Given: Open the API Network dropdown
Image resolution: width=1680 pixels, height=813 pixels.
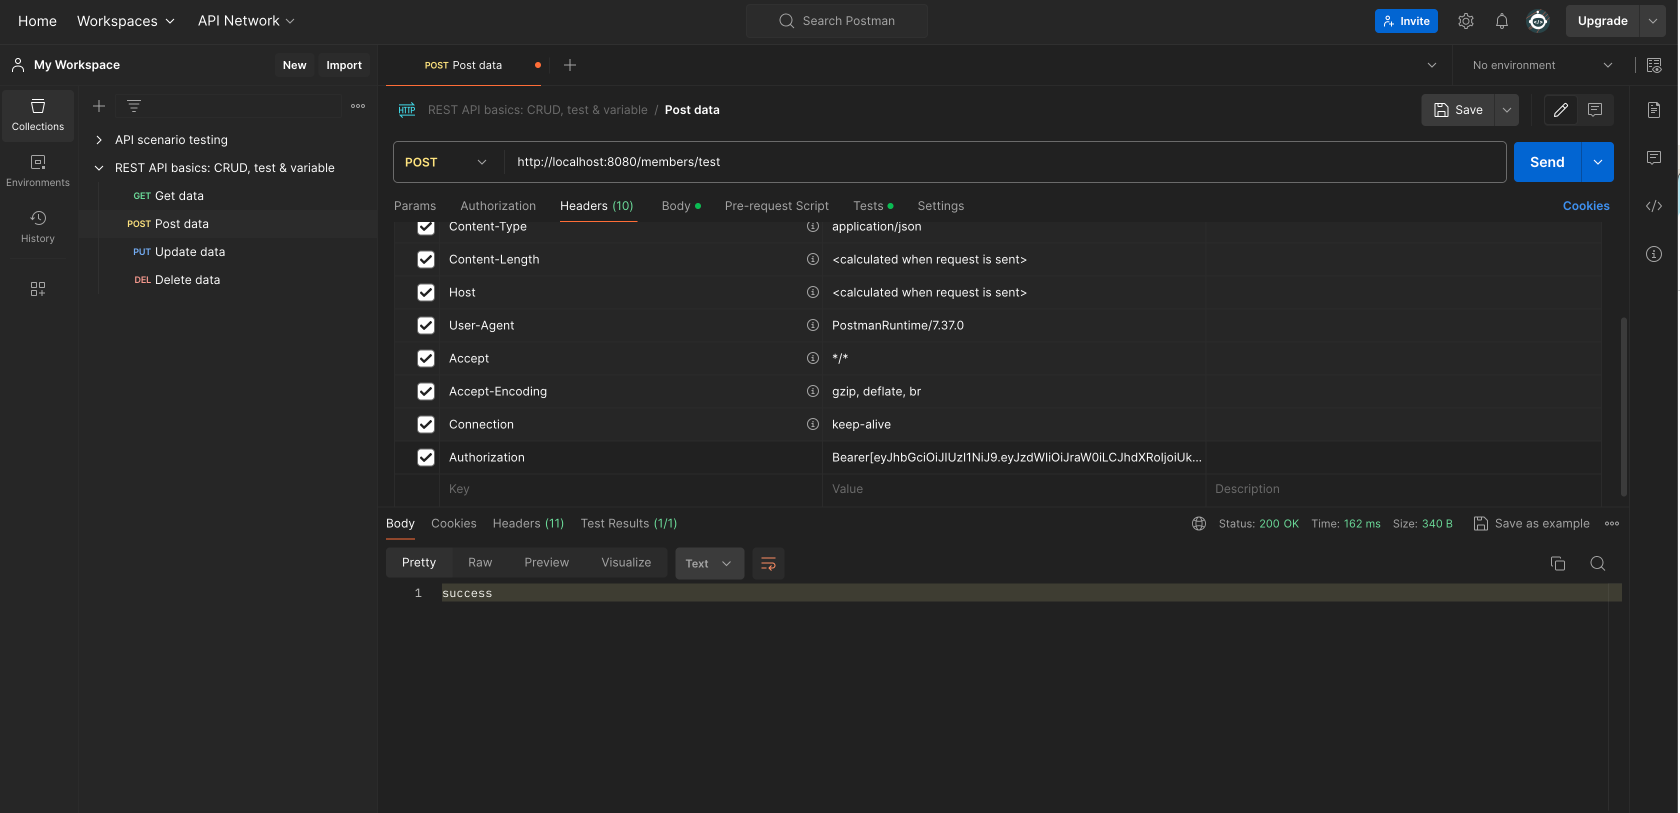Looking at the screenshot, I should click(x=246, y=21).
